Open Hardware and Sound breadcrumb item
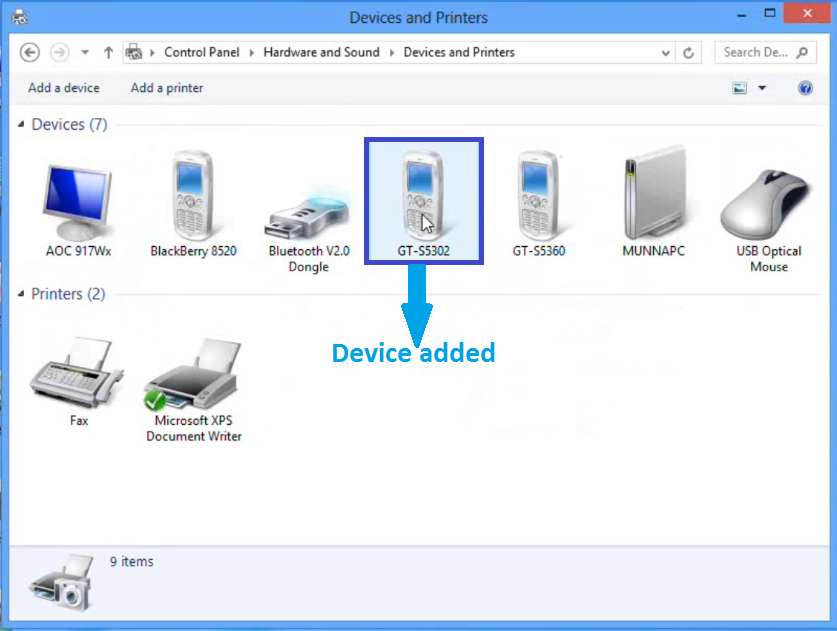Viewport: 837px width, 631px height. (x=321, y=52)
